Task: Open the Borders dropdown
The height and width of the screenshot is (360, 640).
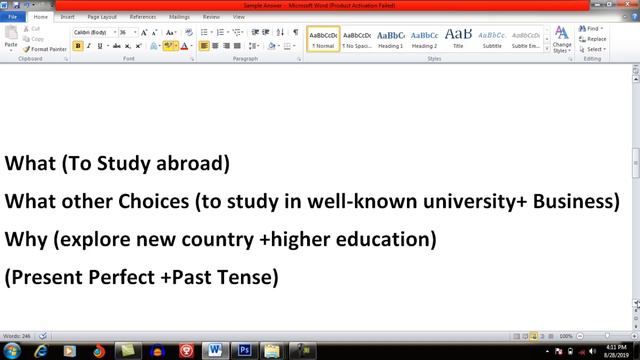Action: [x=294, y=46]
